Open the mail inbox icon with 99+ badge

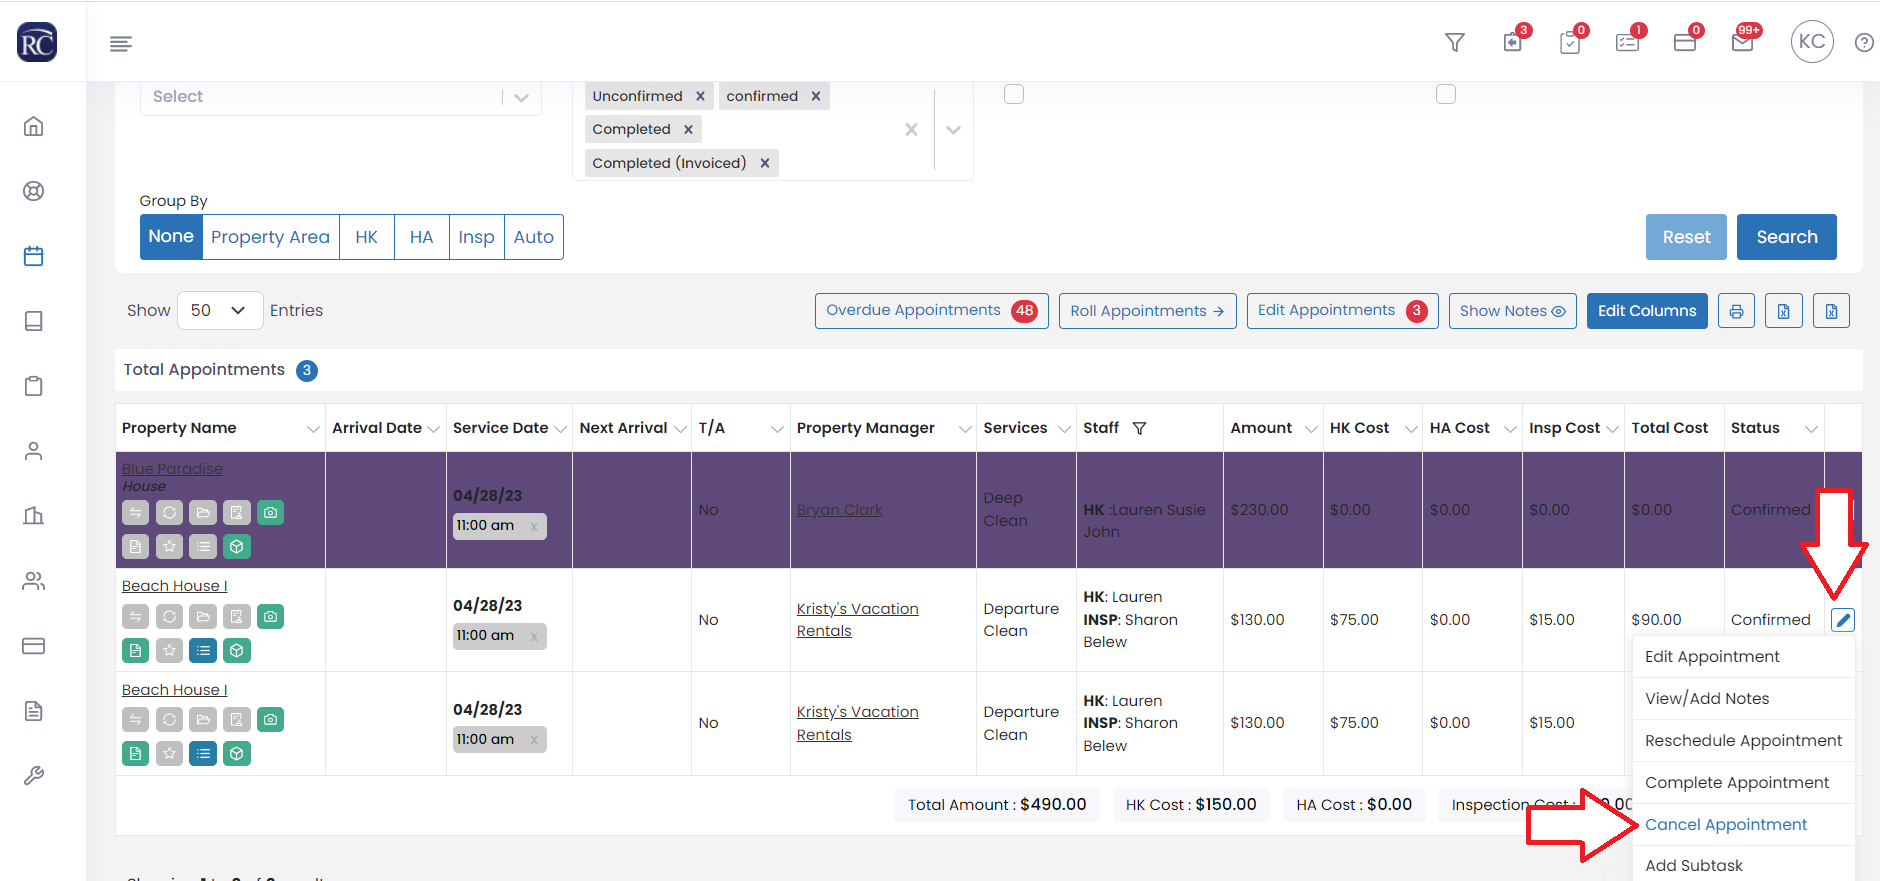point(1742,43)
